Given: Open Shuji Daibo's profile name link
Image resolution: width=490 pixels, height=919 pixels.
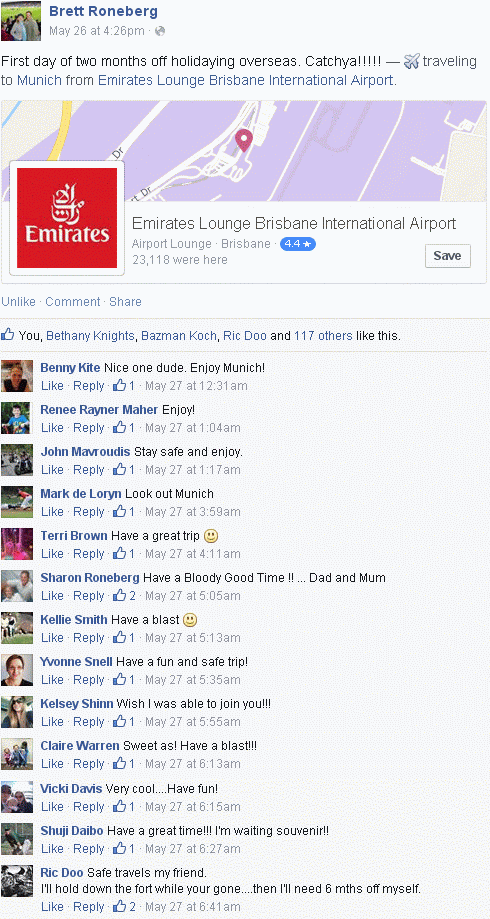Looking at the screenshot, I should 72,830.
